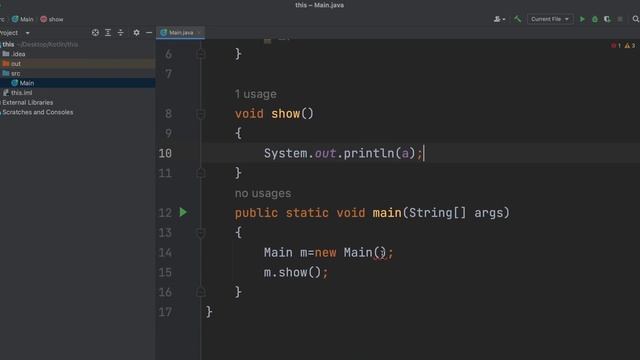
Task: Select opened file locate target icon
Action: pos(95,33)
